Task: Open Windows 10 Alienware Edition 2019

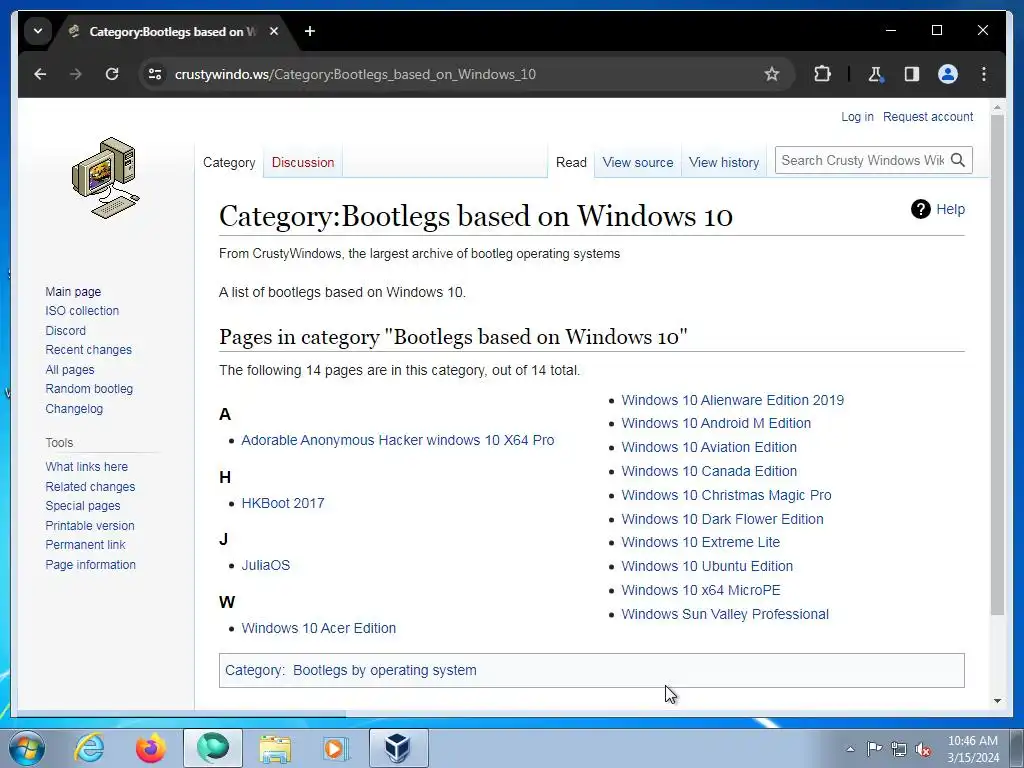Action: [x=733, y=400]
